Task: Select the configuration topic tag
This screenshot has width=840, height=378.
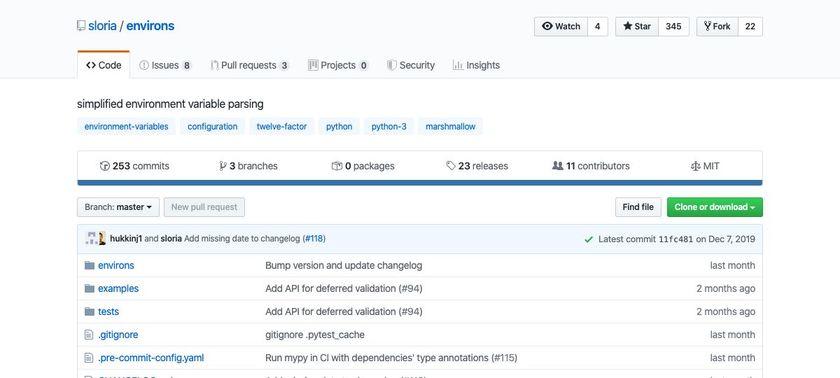Action: [x=212, y=127]
